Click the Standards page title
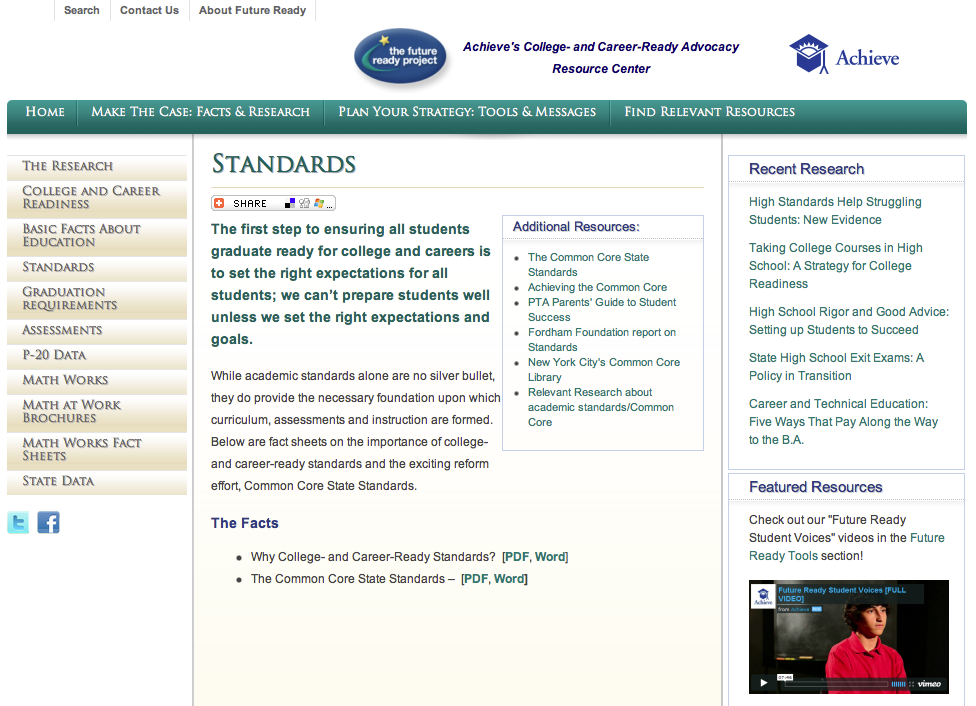976x706 pixels. (284, 164)
